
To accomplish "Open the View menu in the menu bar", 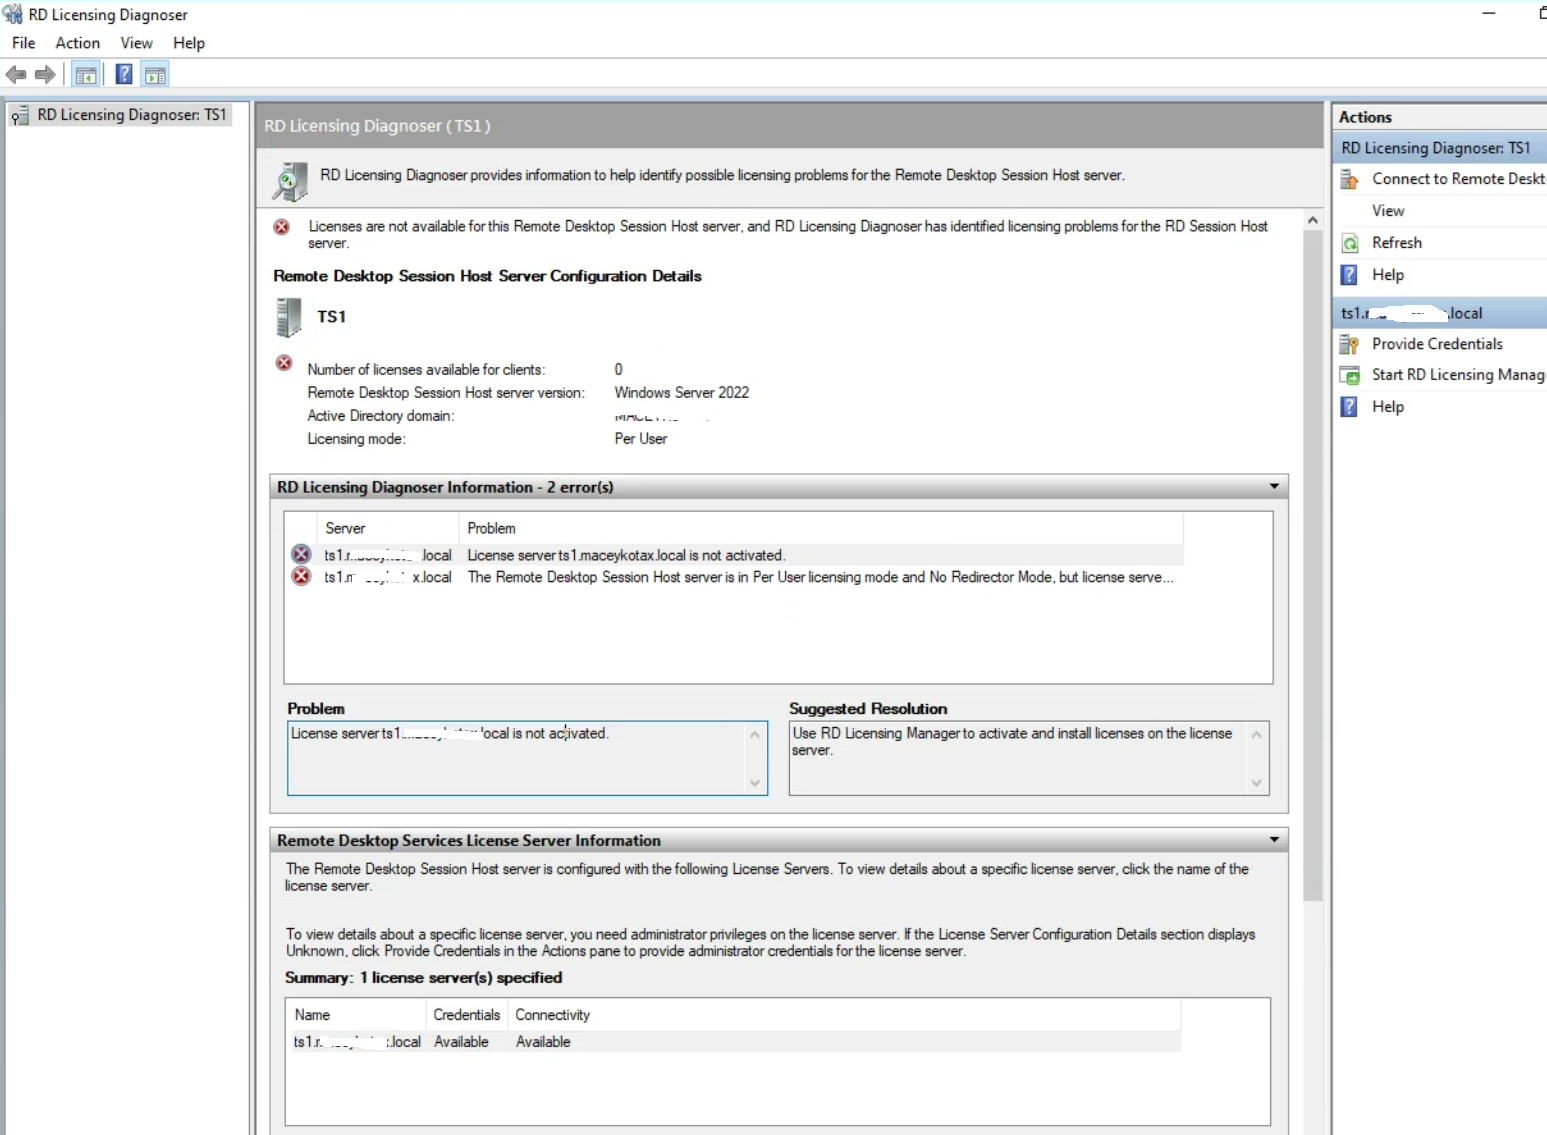I will pyautogui.click(x=136, y=43).
